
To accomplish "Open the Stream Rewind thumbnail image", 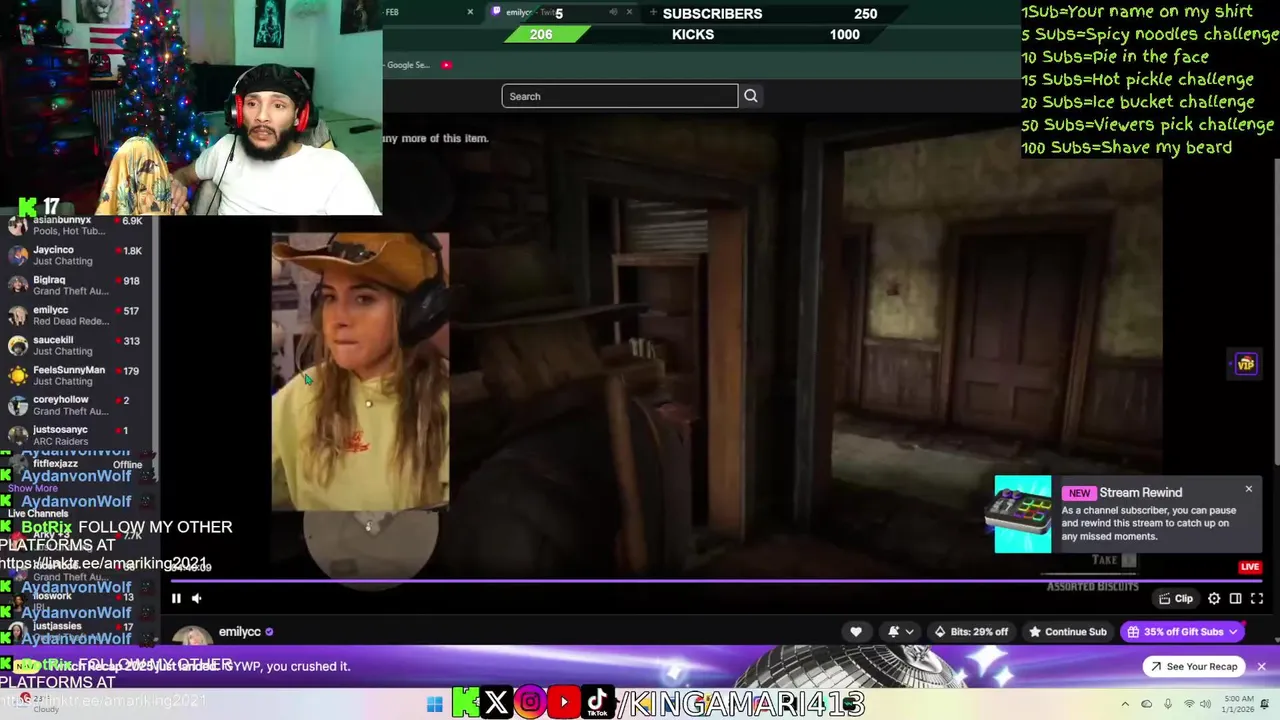I will click(x=1023, y=514).
